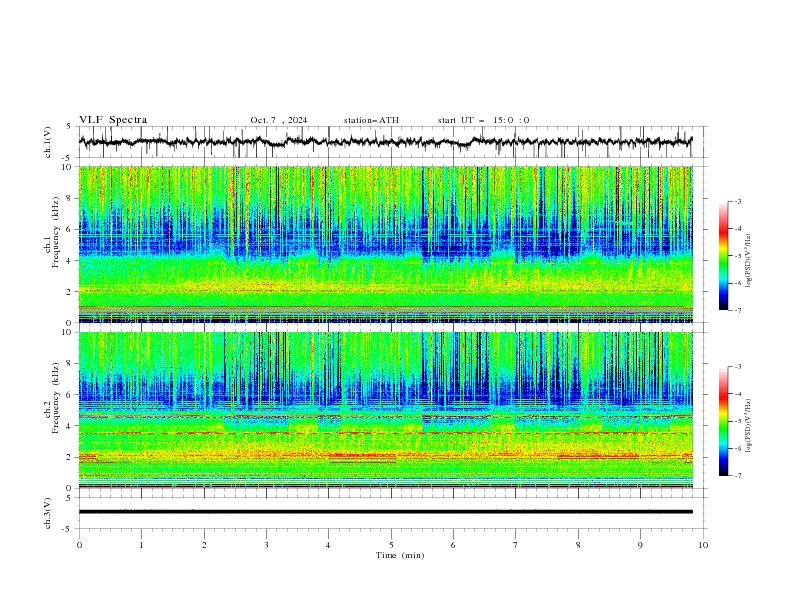This screenshot has height=612, width=792.
Task: Click the "ch.1(V)" waveform axis label
Action: pyautogui.click(x=48, y=142)
